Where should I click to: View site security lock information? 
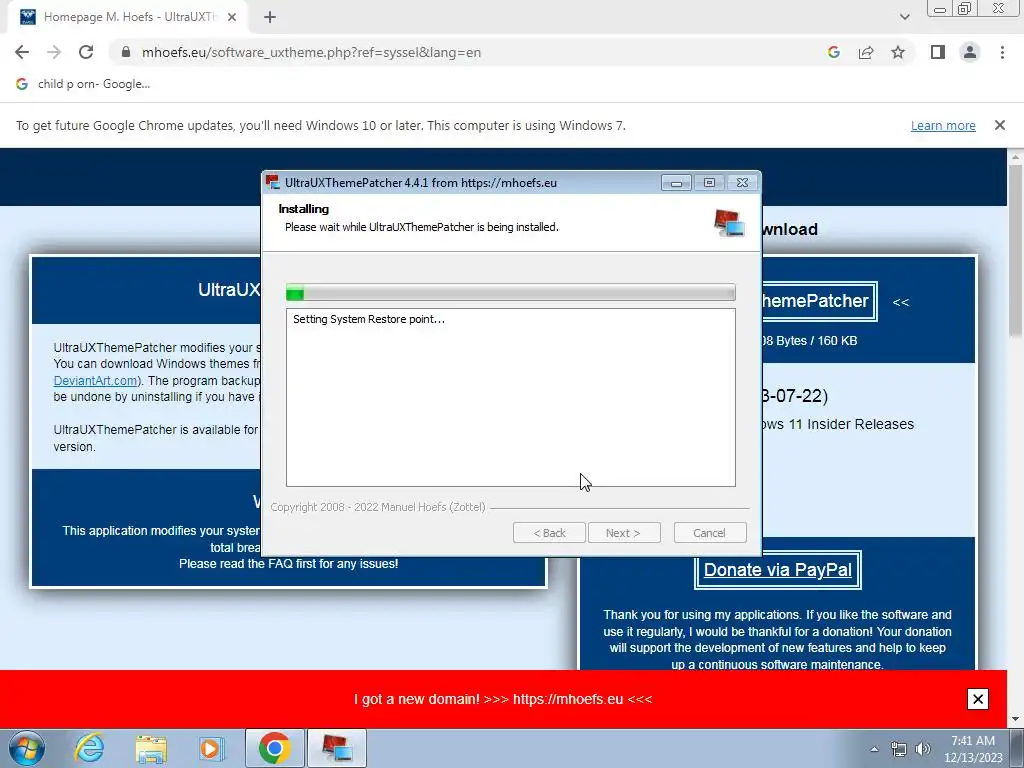coord(126,52)
